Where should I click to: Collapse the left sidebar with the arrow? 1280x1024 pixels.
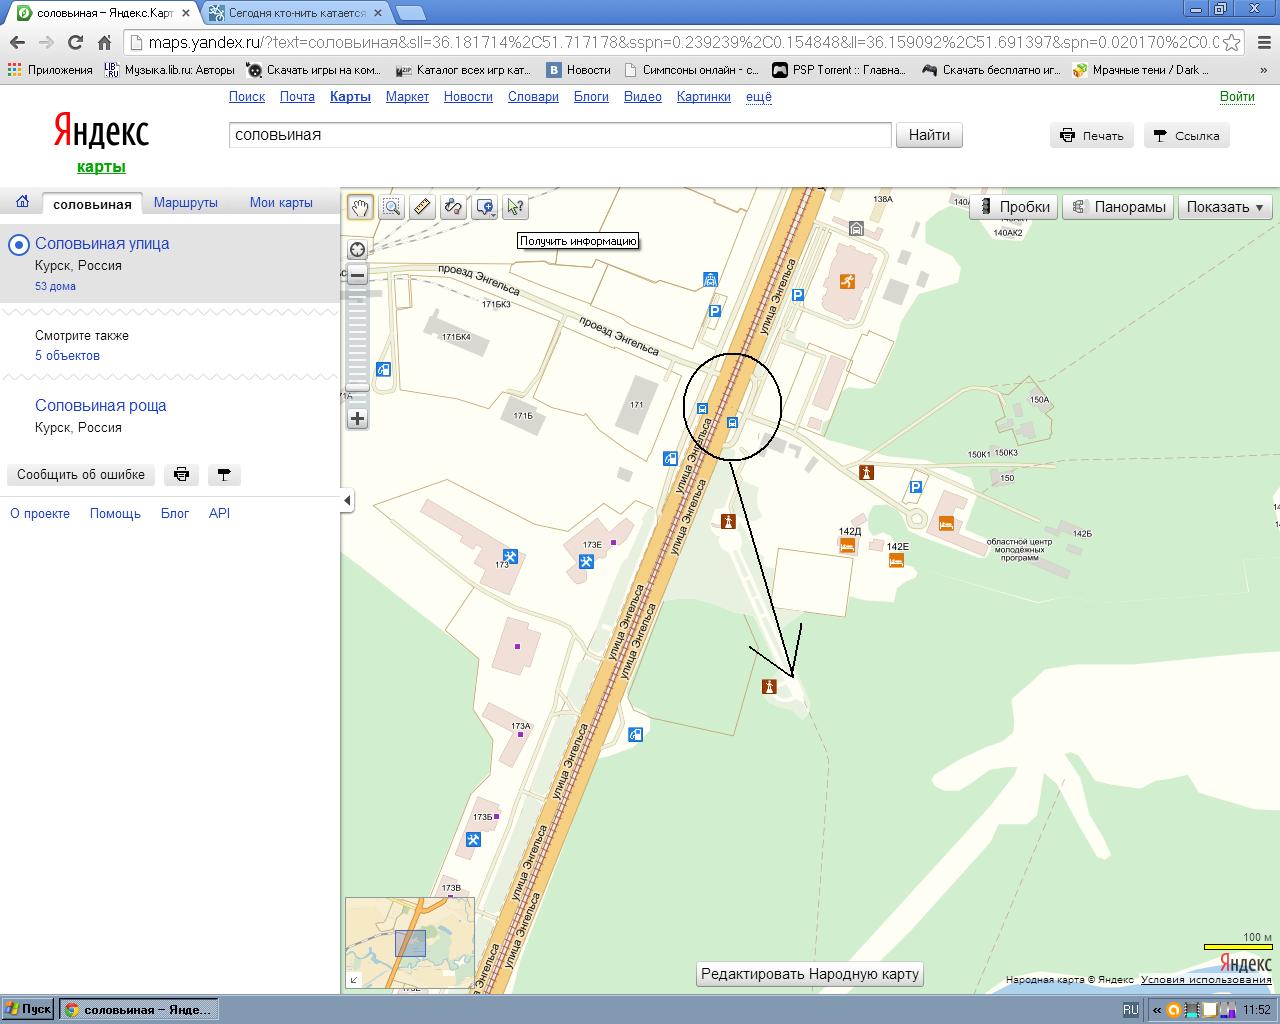click(x=347, y=500)
